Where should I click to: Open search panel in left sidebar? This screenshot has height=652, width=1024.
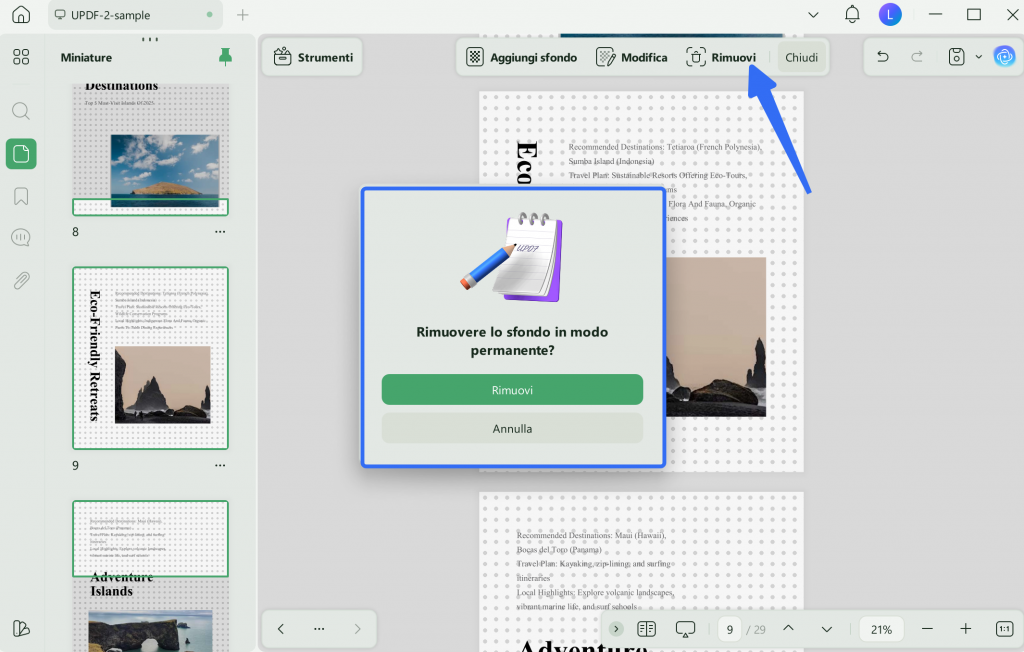pyautogui.click(x=21, y=110)
